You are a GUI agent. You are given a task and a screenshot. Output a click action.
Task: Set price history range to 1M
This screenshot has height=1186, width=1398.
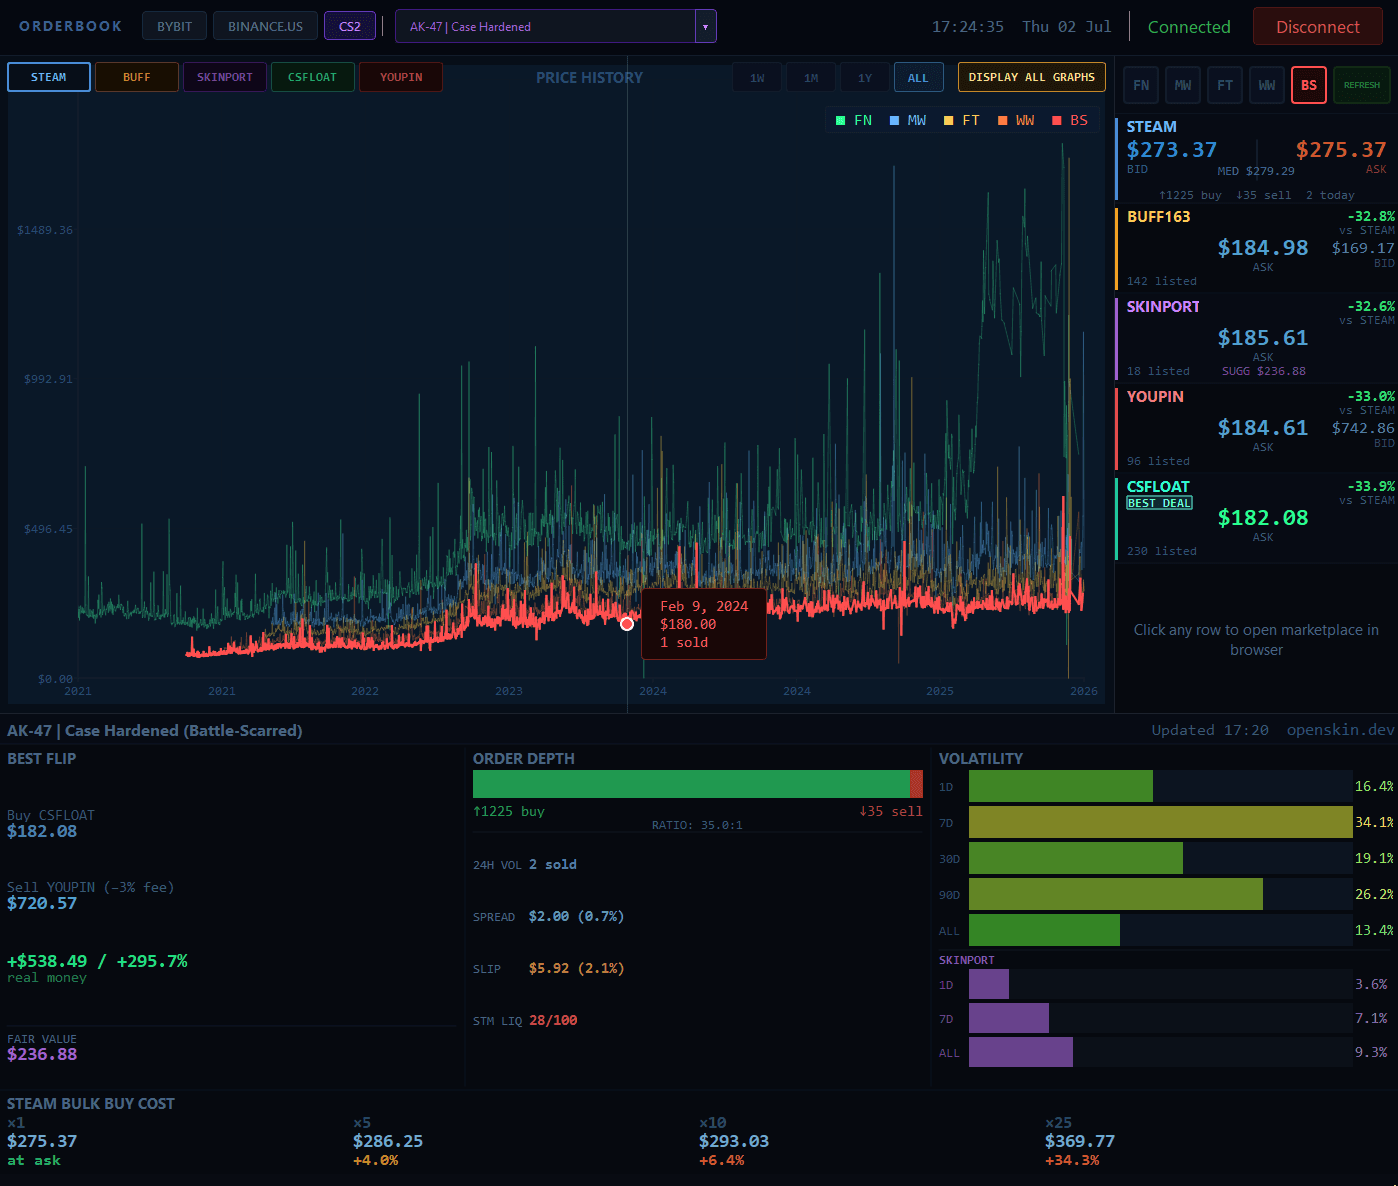[811, 78]
